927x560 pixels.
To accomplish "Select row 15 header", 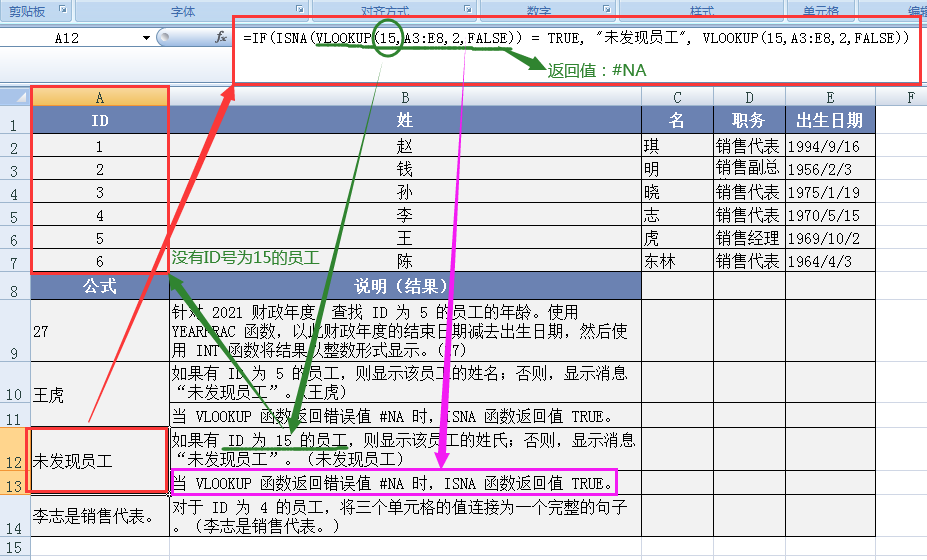I will (x=15, y=546).
